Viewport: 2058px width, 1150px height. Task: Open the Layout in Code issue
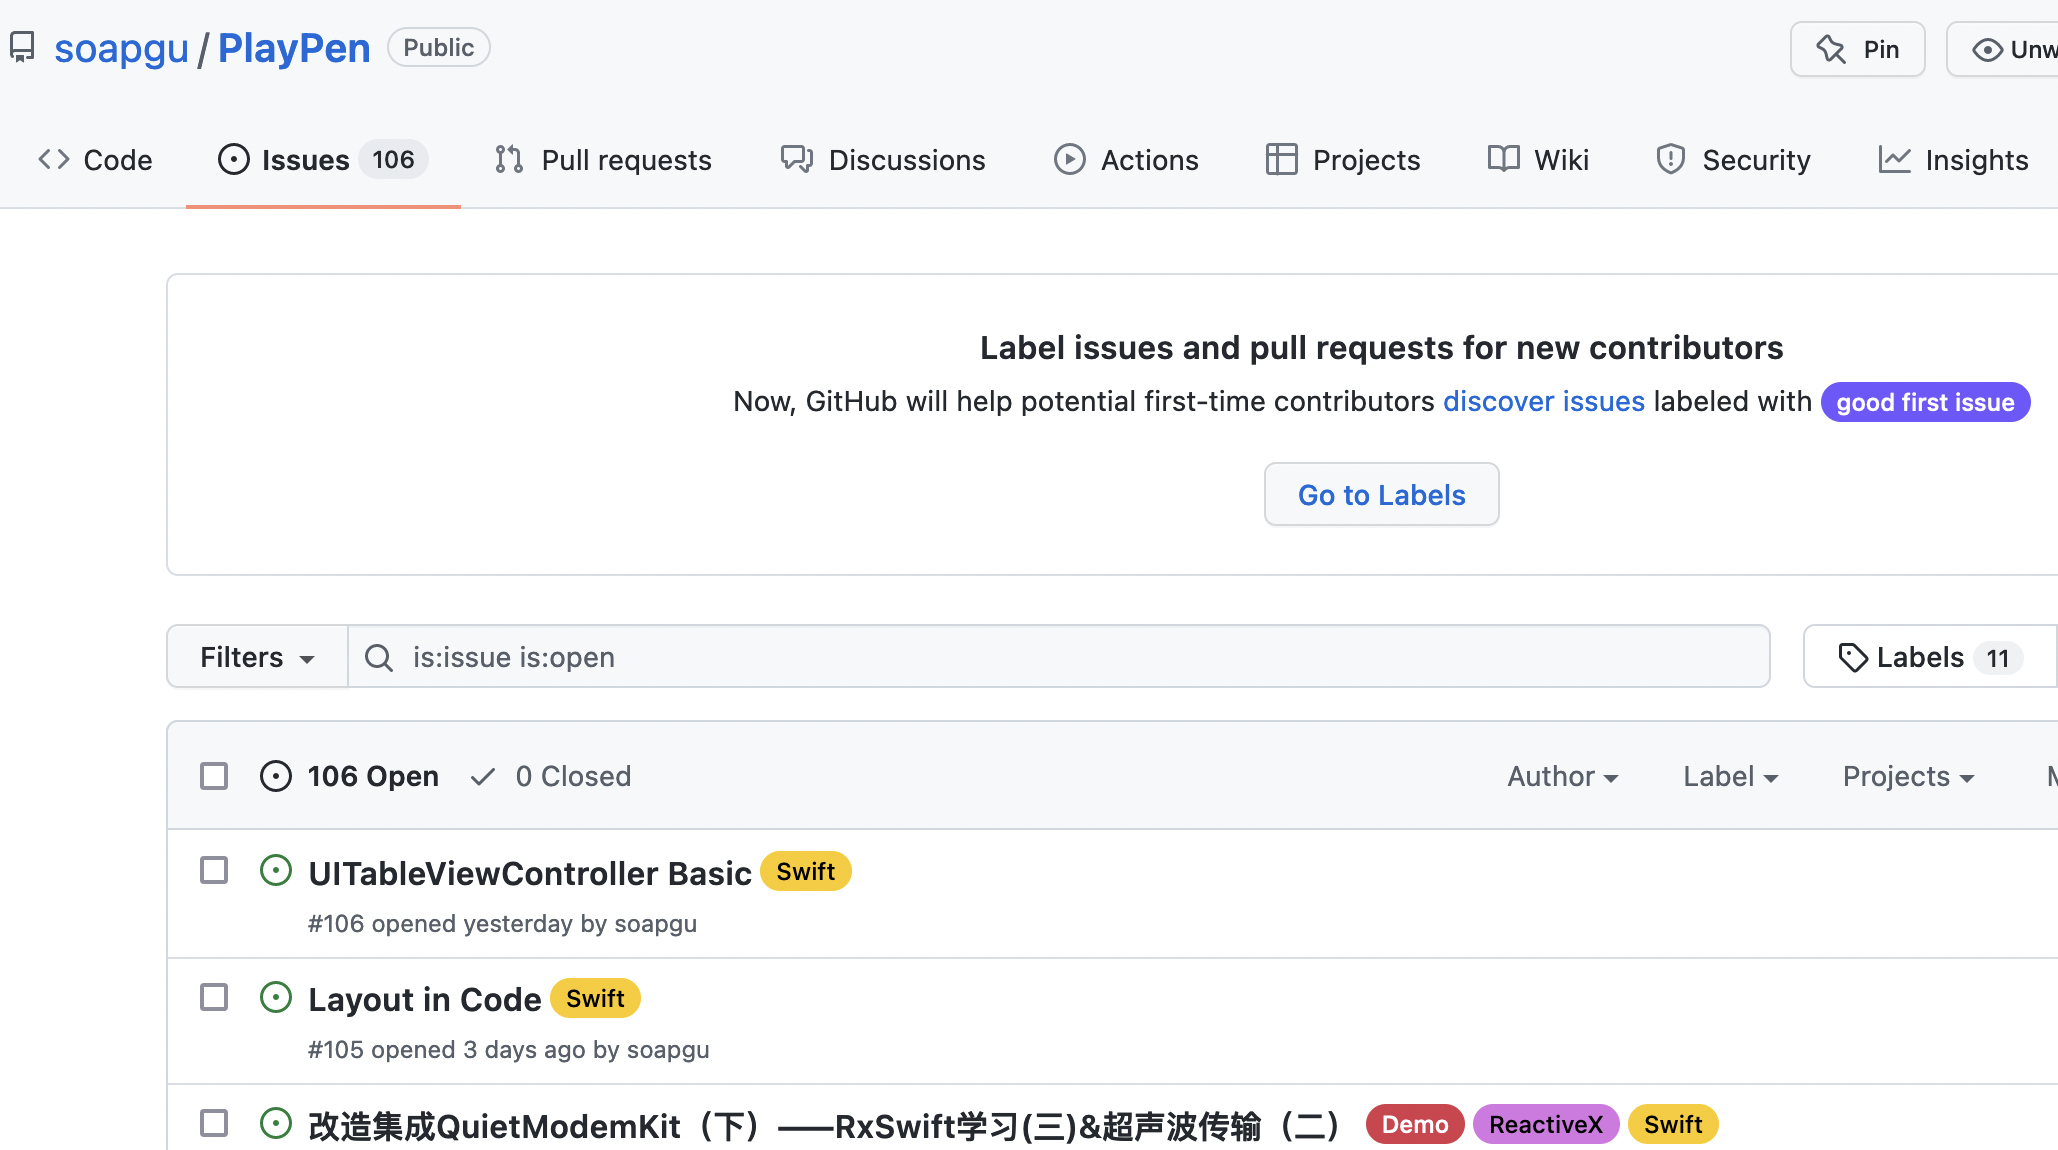pos(425,999)
